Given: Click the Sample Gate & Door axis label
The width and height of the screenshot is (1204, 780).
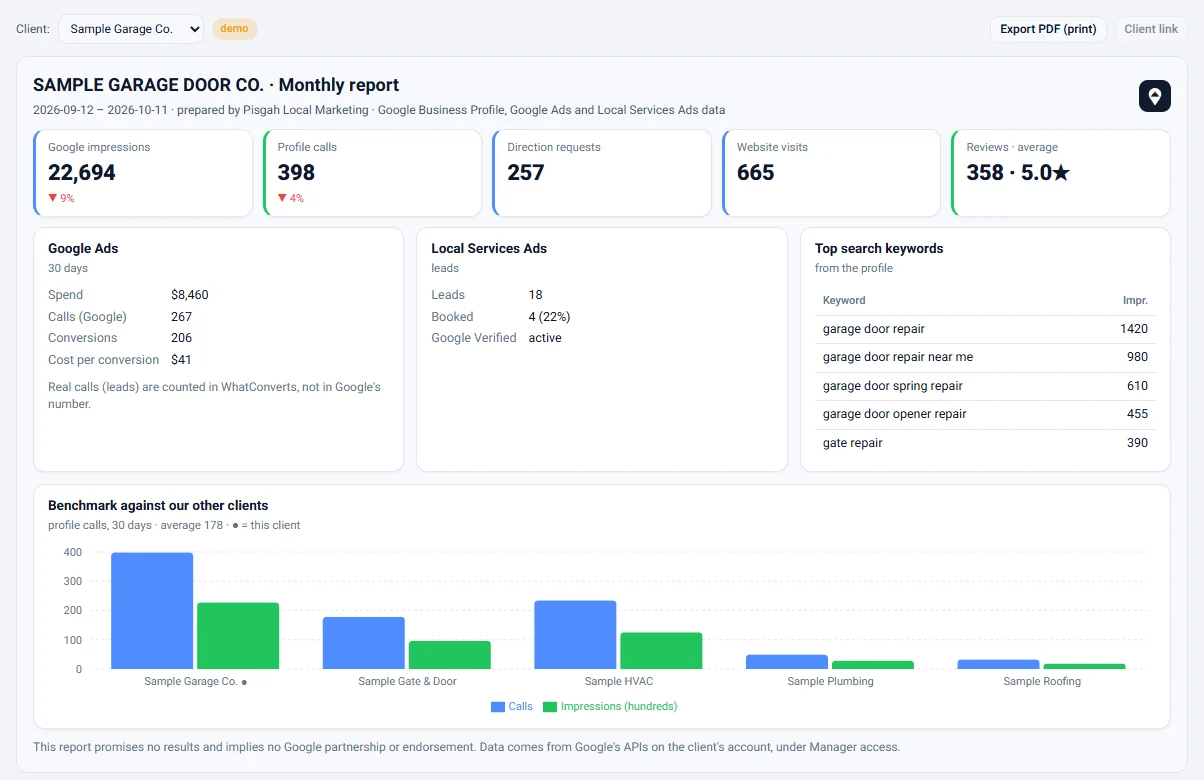Looking at the screenshot, I should (407, 681).
